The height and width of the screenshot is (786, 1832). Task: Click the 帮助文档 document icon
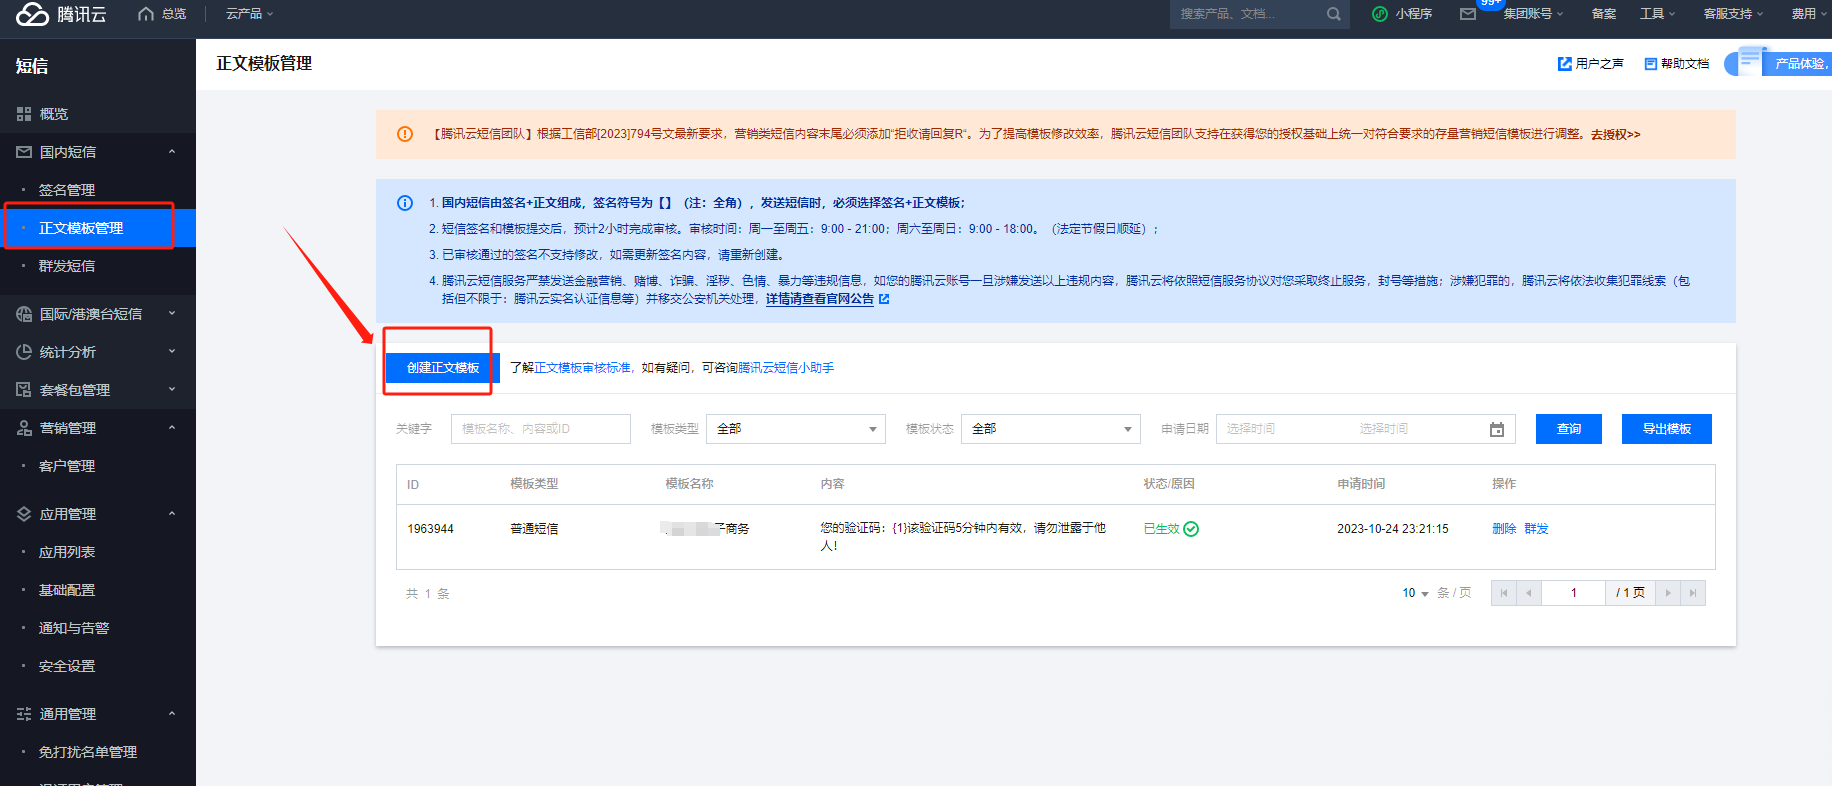1651,64
